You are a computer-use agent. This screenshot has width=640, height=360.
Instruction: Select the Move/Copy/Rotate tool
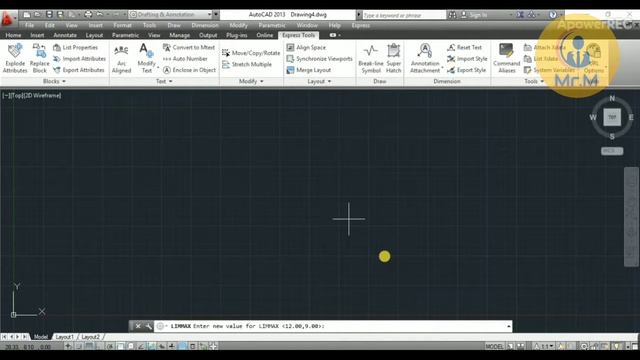pos(251,53)
